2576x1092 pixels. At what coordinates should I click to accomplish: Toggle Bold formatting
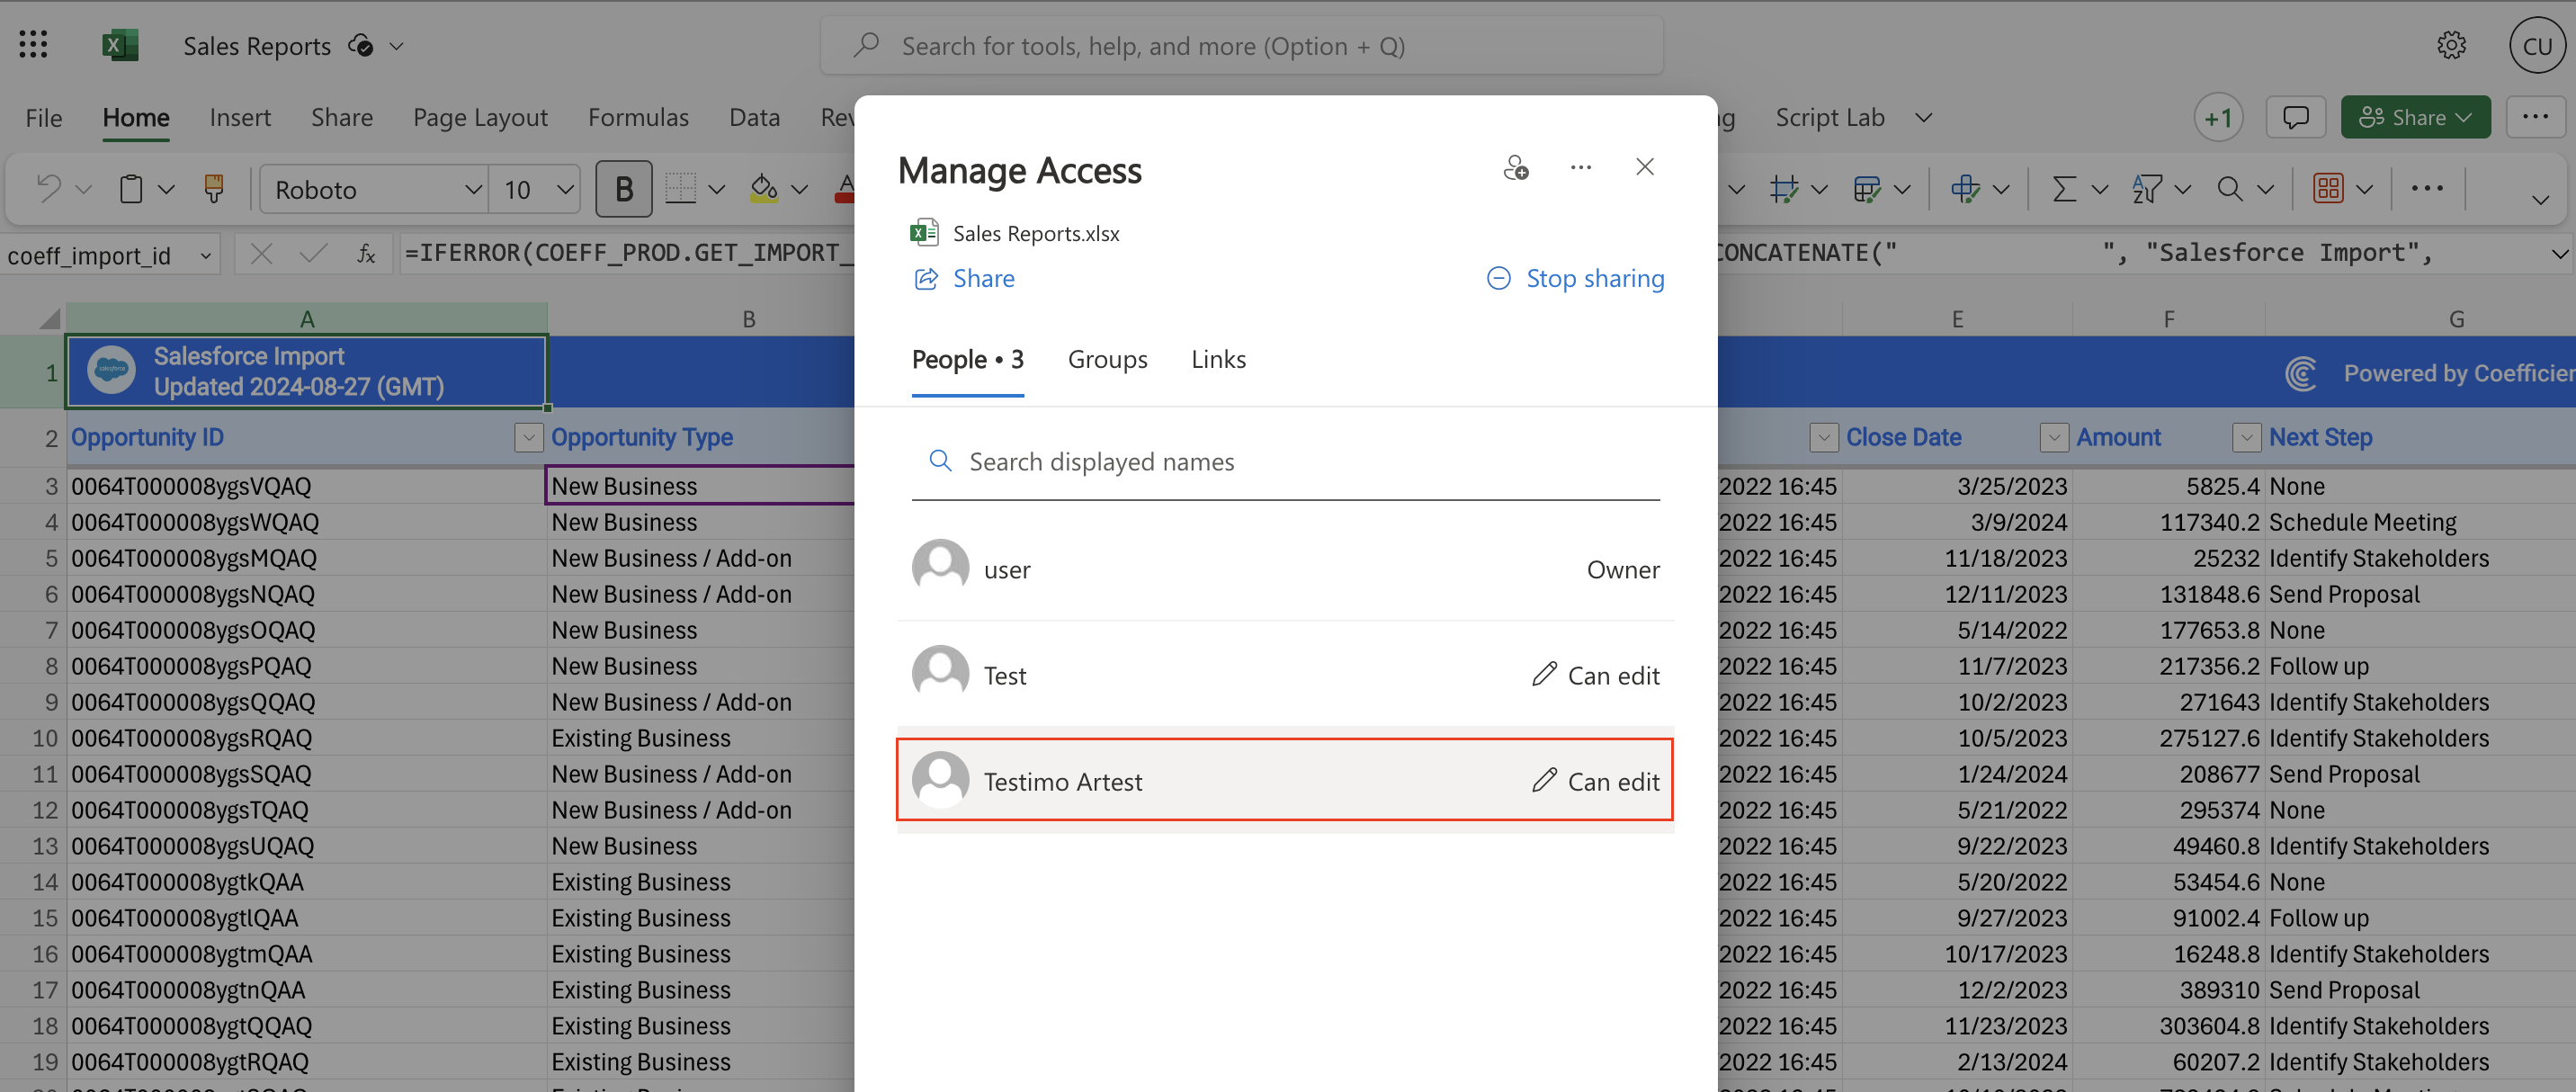624,189
